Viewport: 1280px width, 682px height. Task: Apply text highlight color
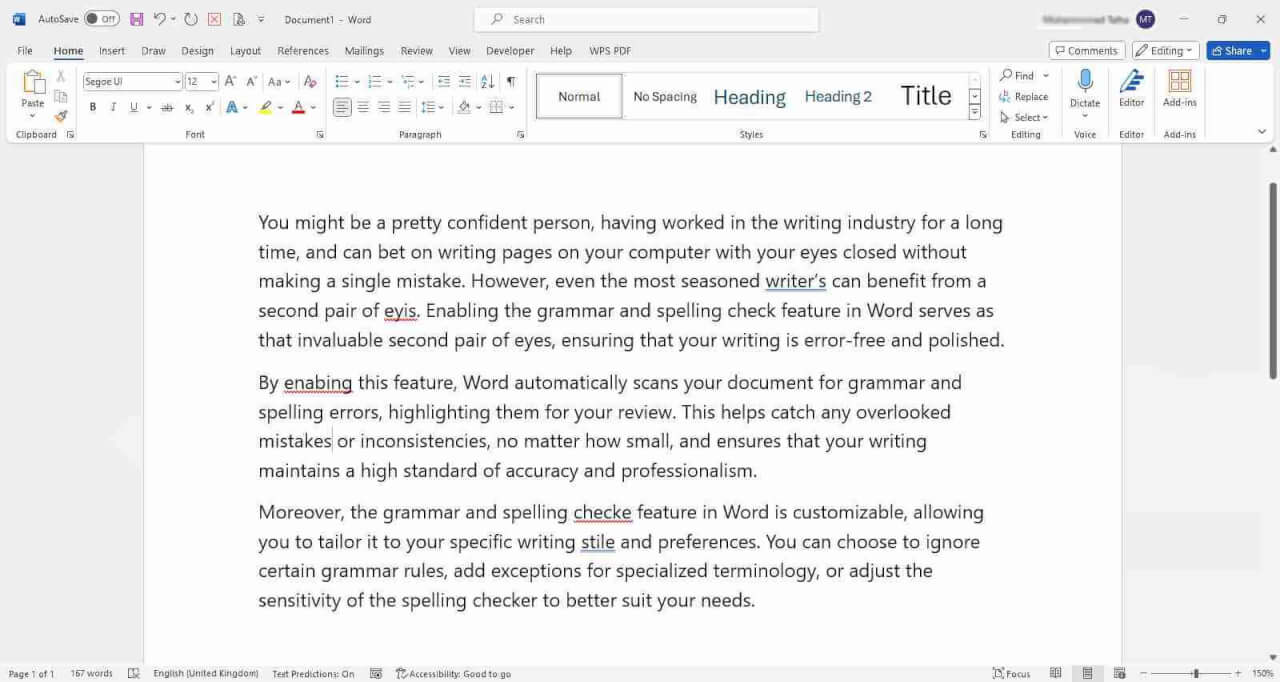(x=266, y=107)
